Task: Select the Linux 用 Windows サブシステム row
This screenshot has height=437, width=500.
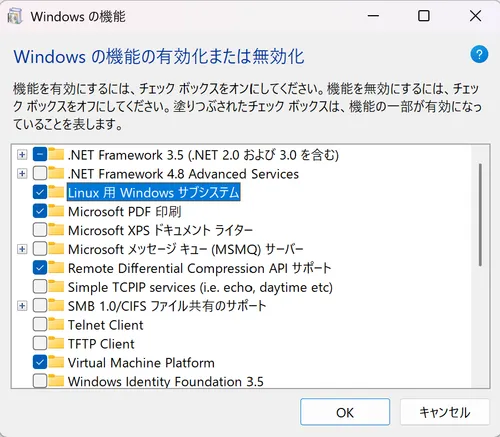Action: [x=154, y=192]
